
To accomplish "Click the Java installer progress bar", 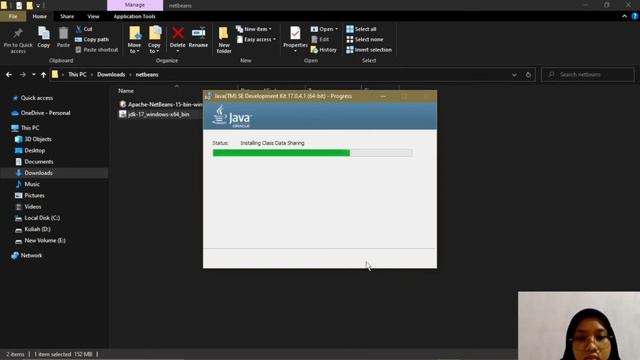I will point(312,153).
